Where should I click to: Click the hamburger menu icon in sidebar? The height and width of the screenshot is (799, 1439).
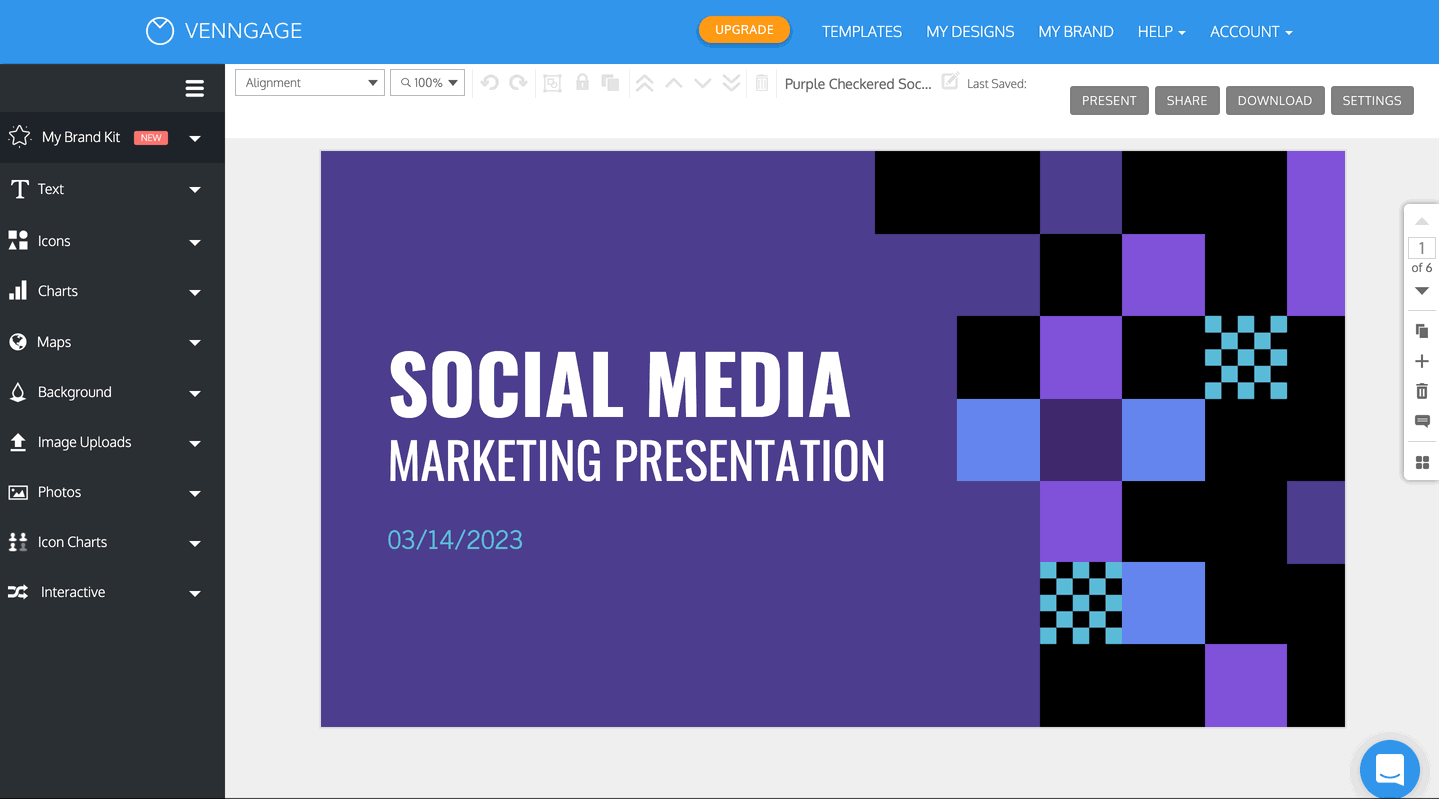click(195, 89)
